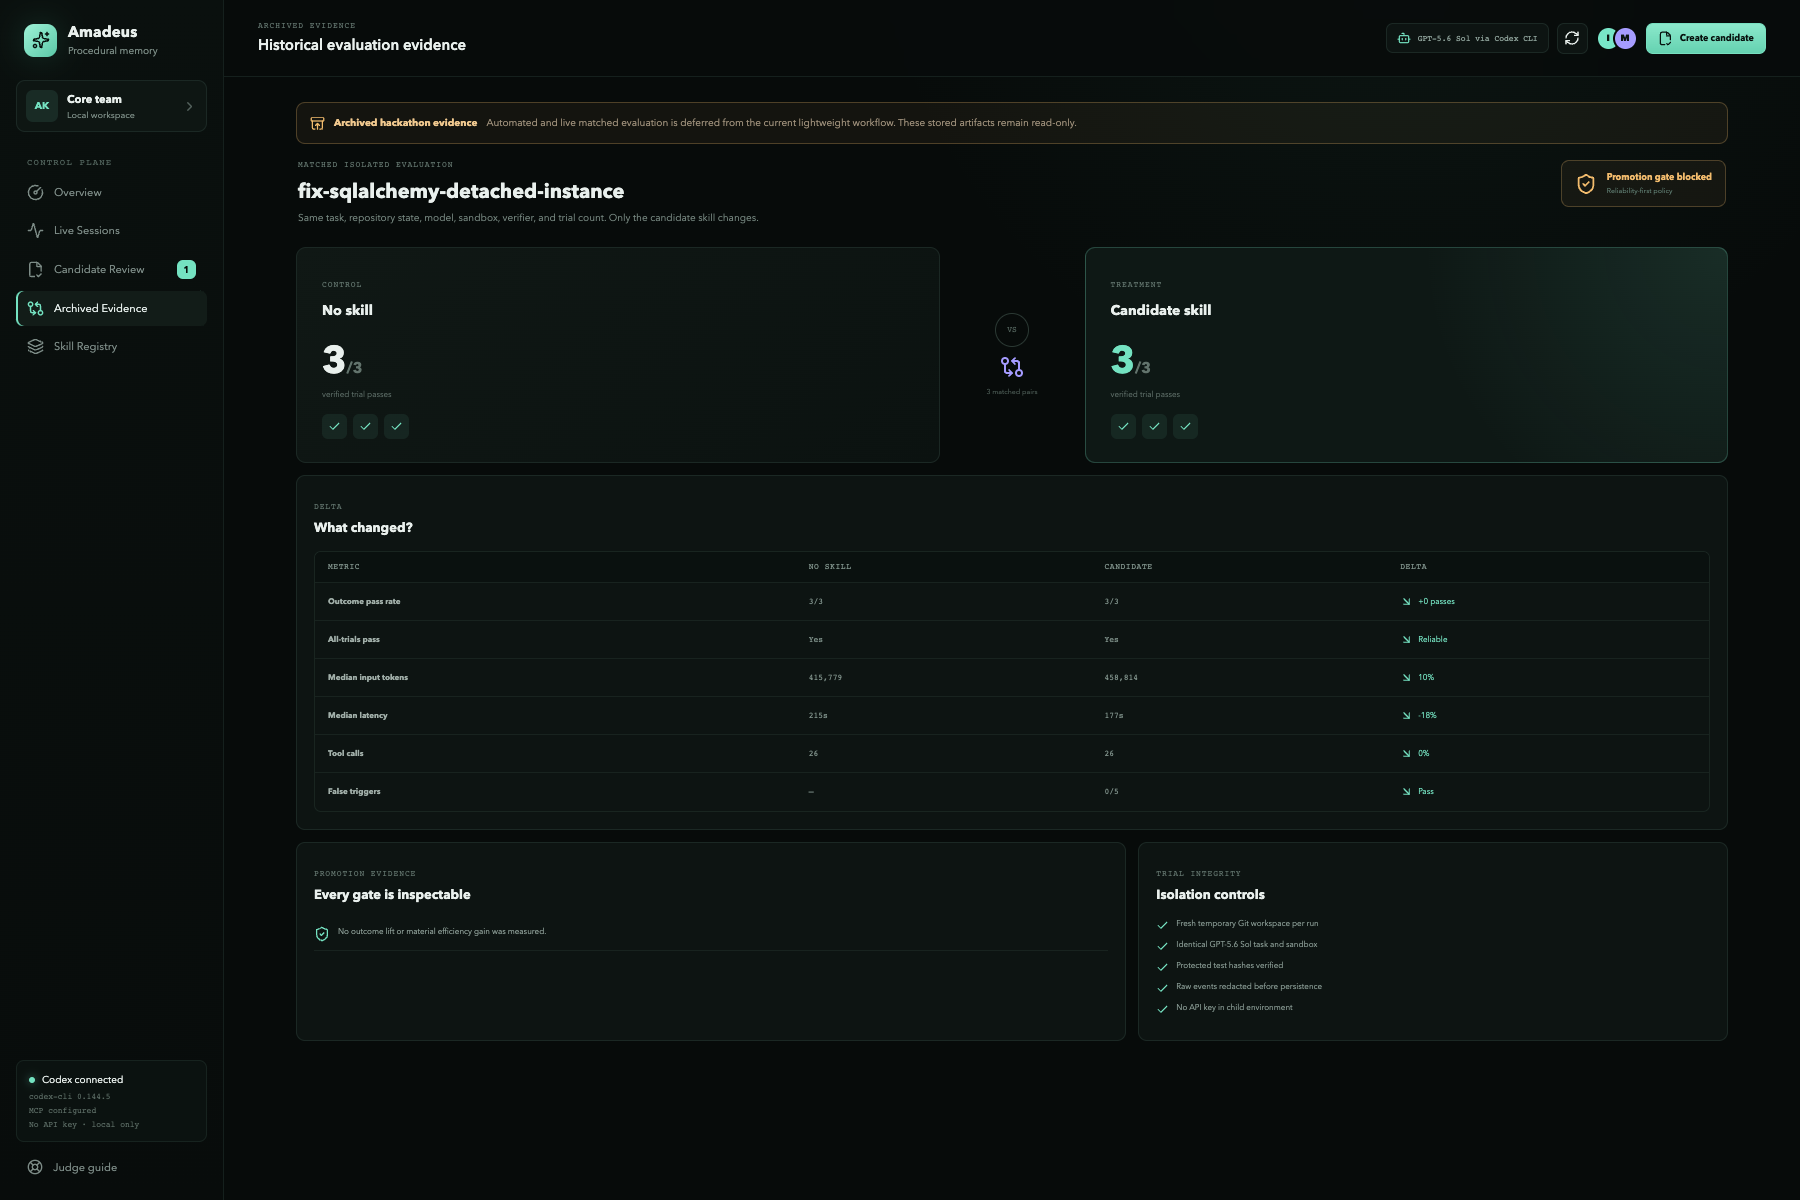Click the robot icon in model chip
This screenshot has width=1800, height=1200.
pos(1404,38)
